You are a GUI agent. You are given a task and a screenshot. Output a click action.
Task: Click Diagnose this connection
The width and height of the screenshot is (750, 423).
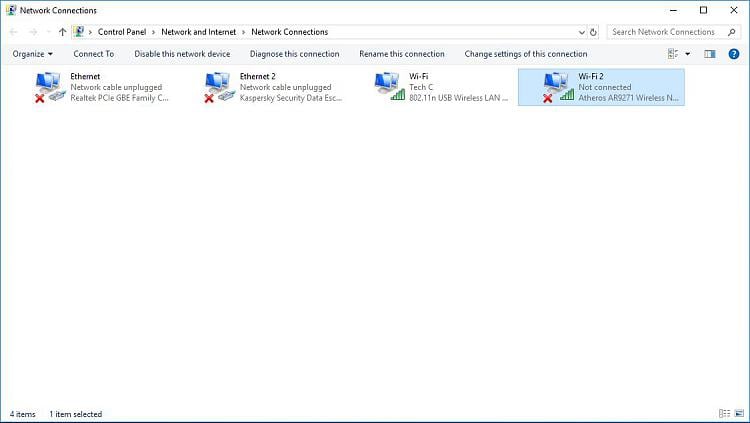295,54
